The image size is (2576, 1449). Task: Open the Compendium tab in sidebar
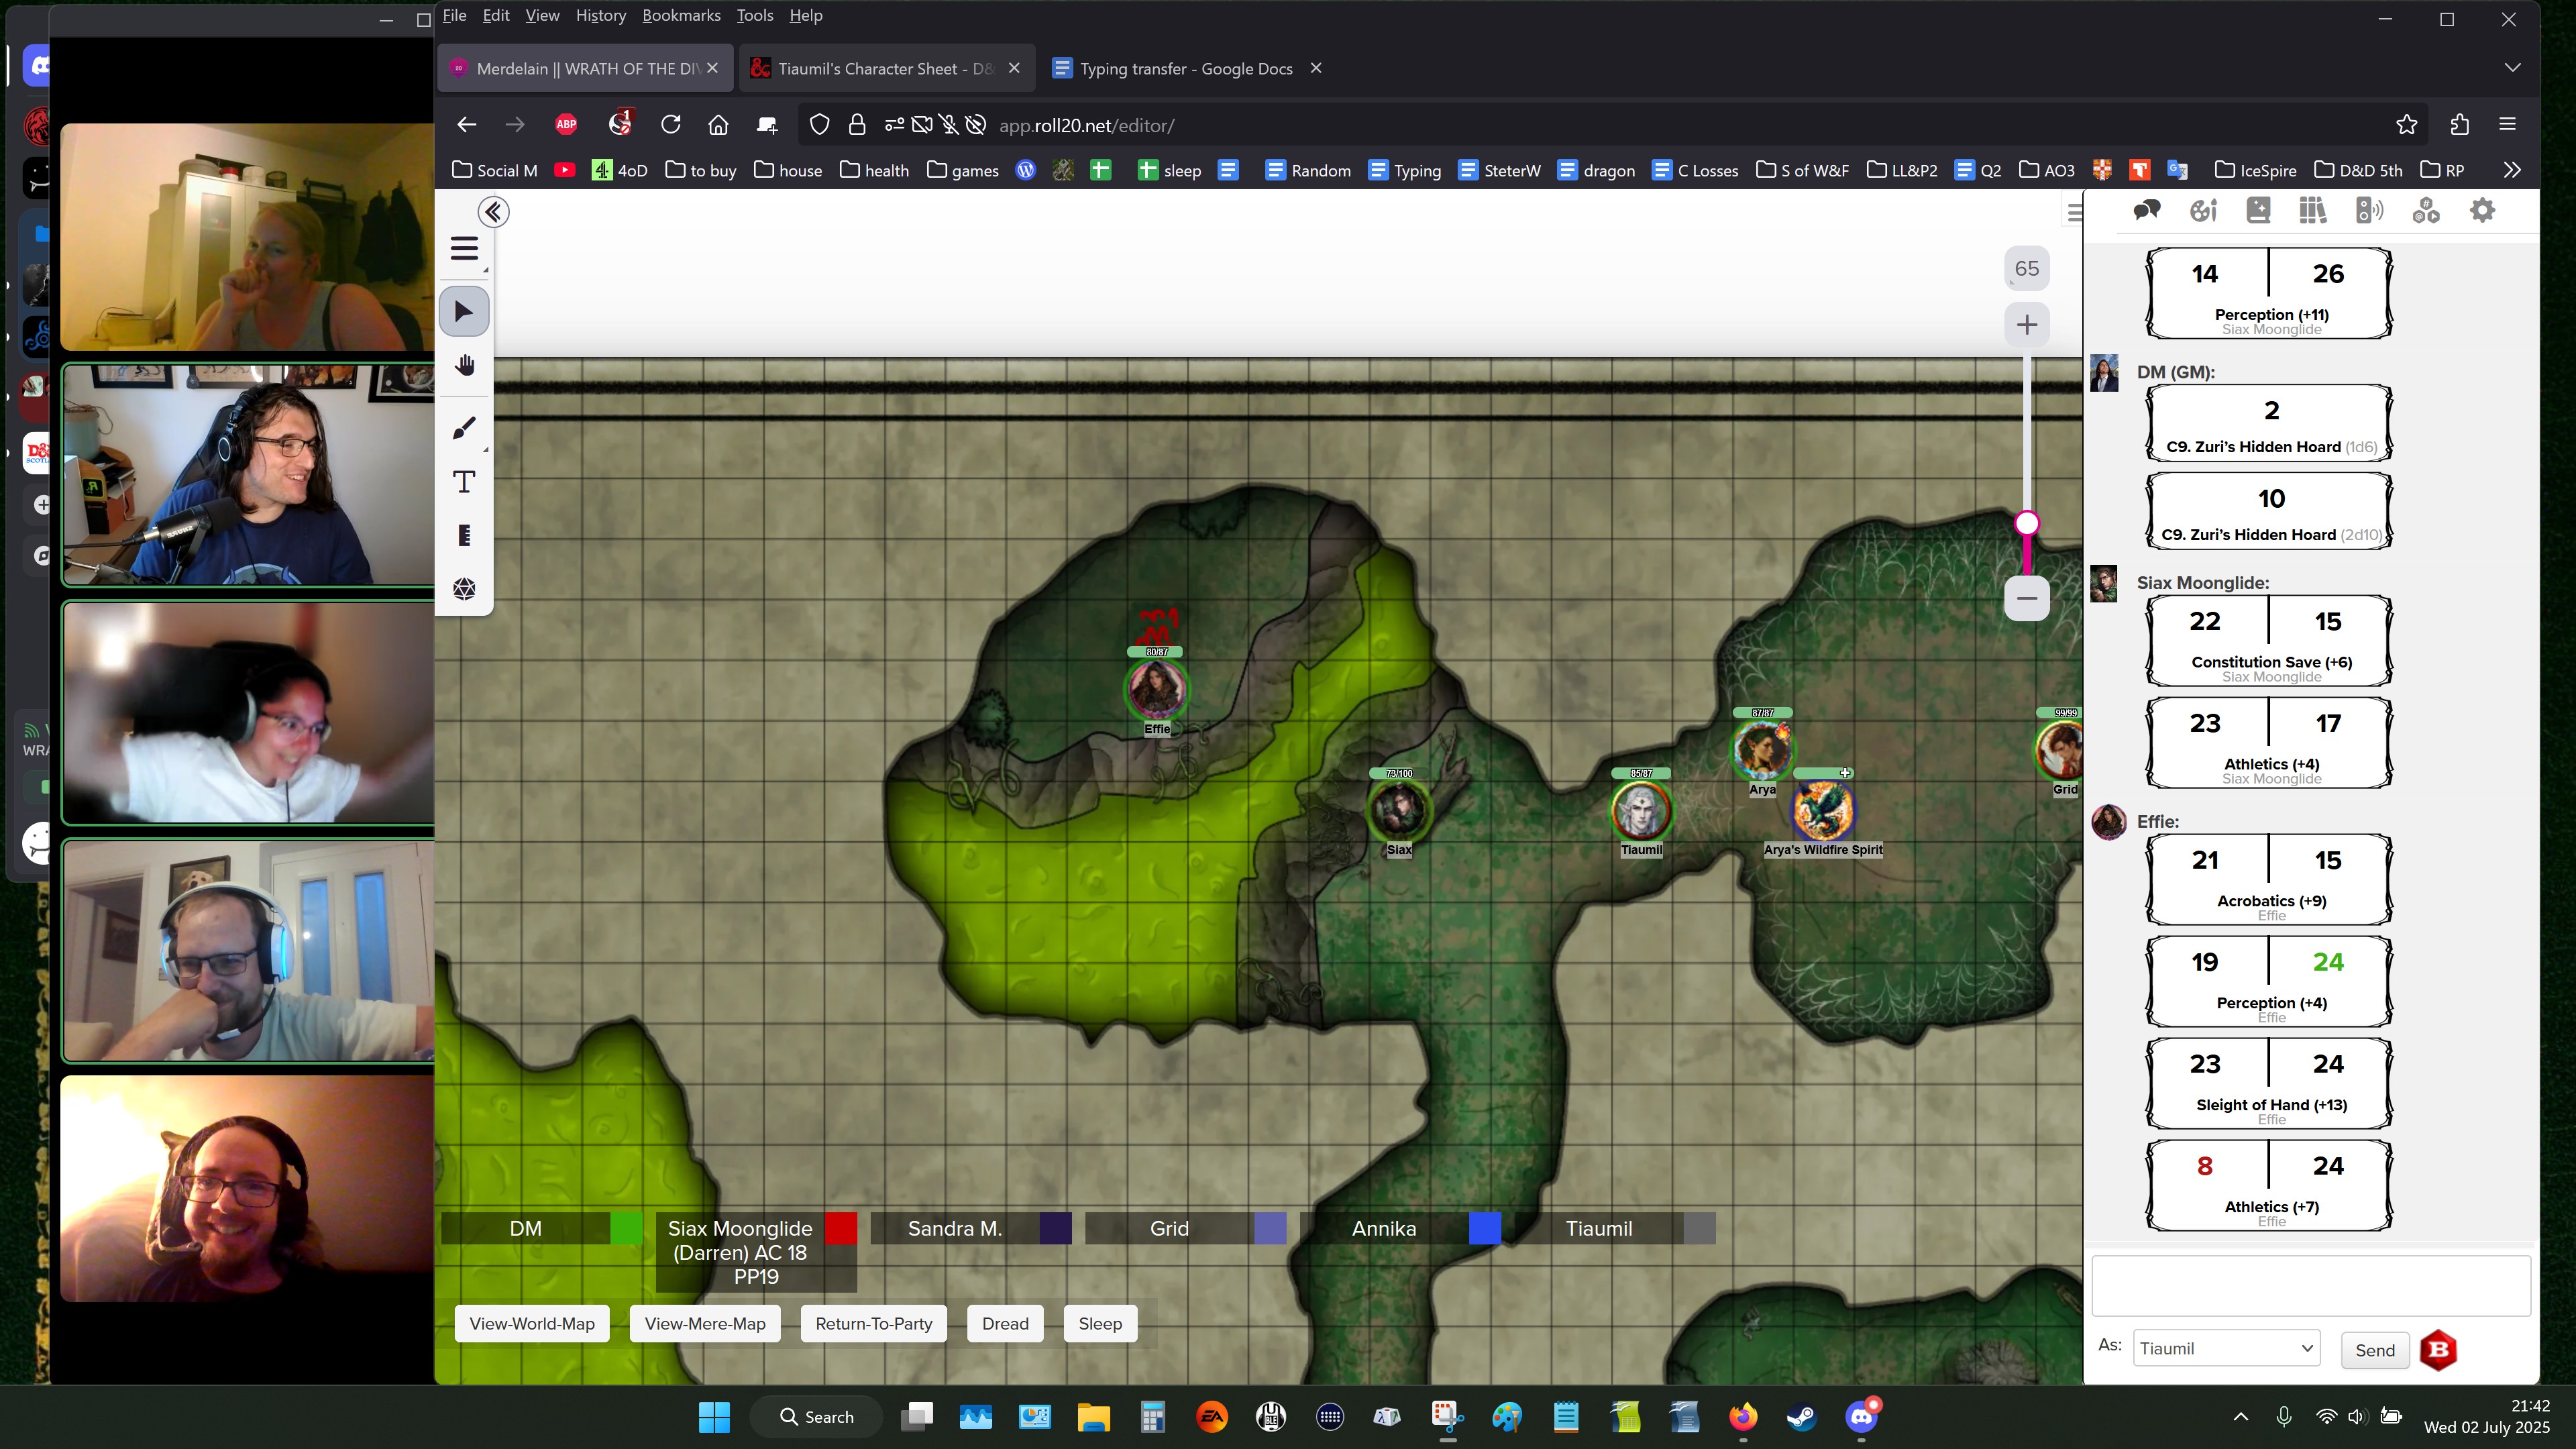point(2313,210)
